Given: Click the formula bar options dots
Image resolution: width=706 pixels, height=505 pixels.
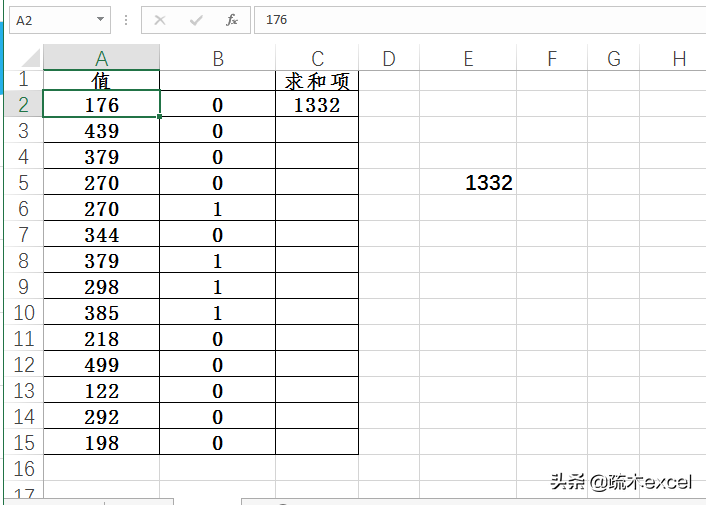Looking at the screenshot, I should [126, 20].
